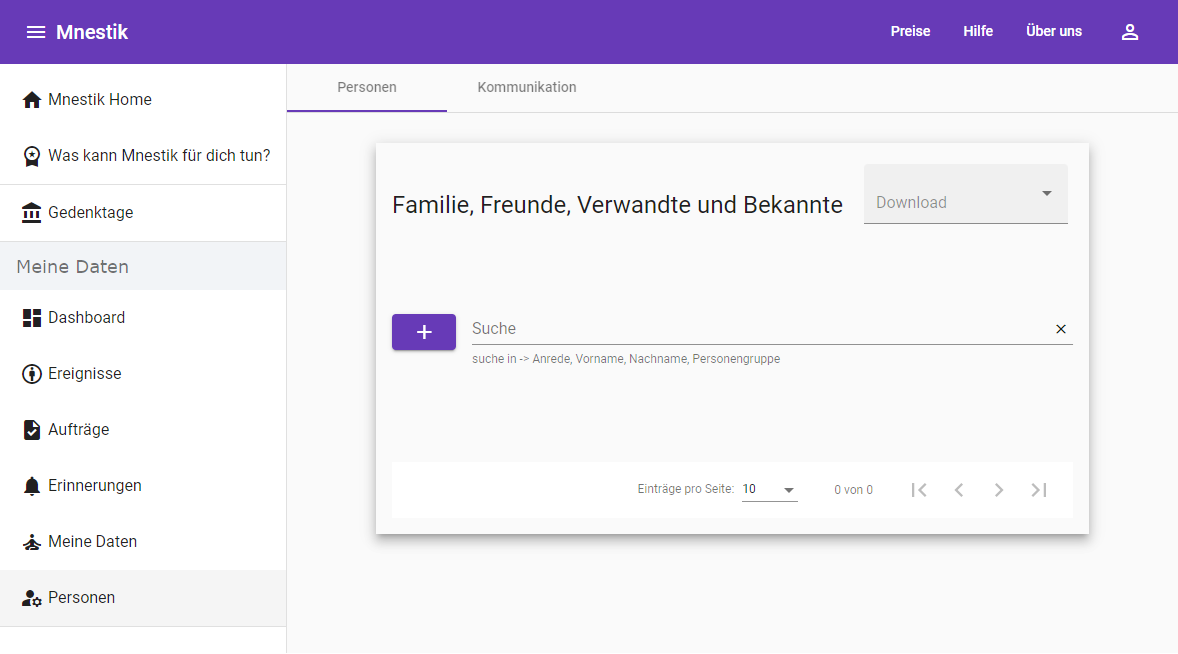The height and width of the screenshot is (654, 1178).
Task: Select the Personen tab
Action: 367,87
